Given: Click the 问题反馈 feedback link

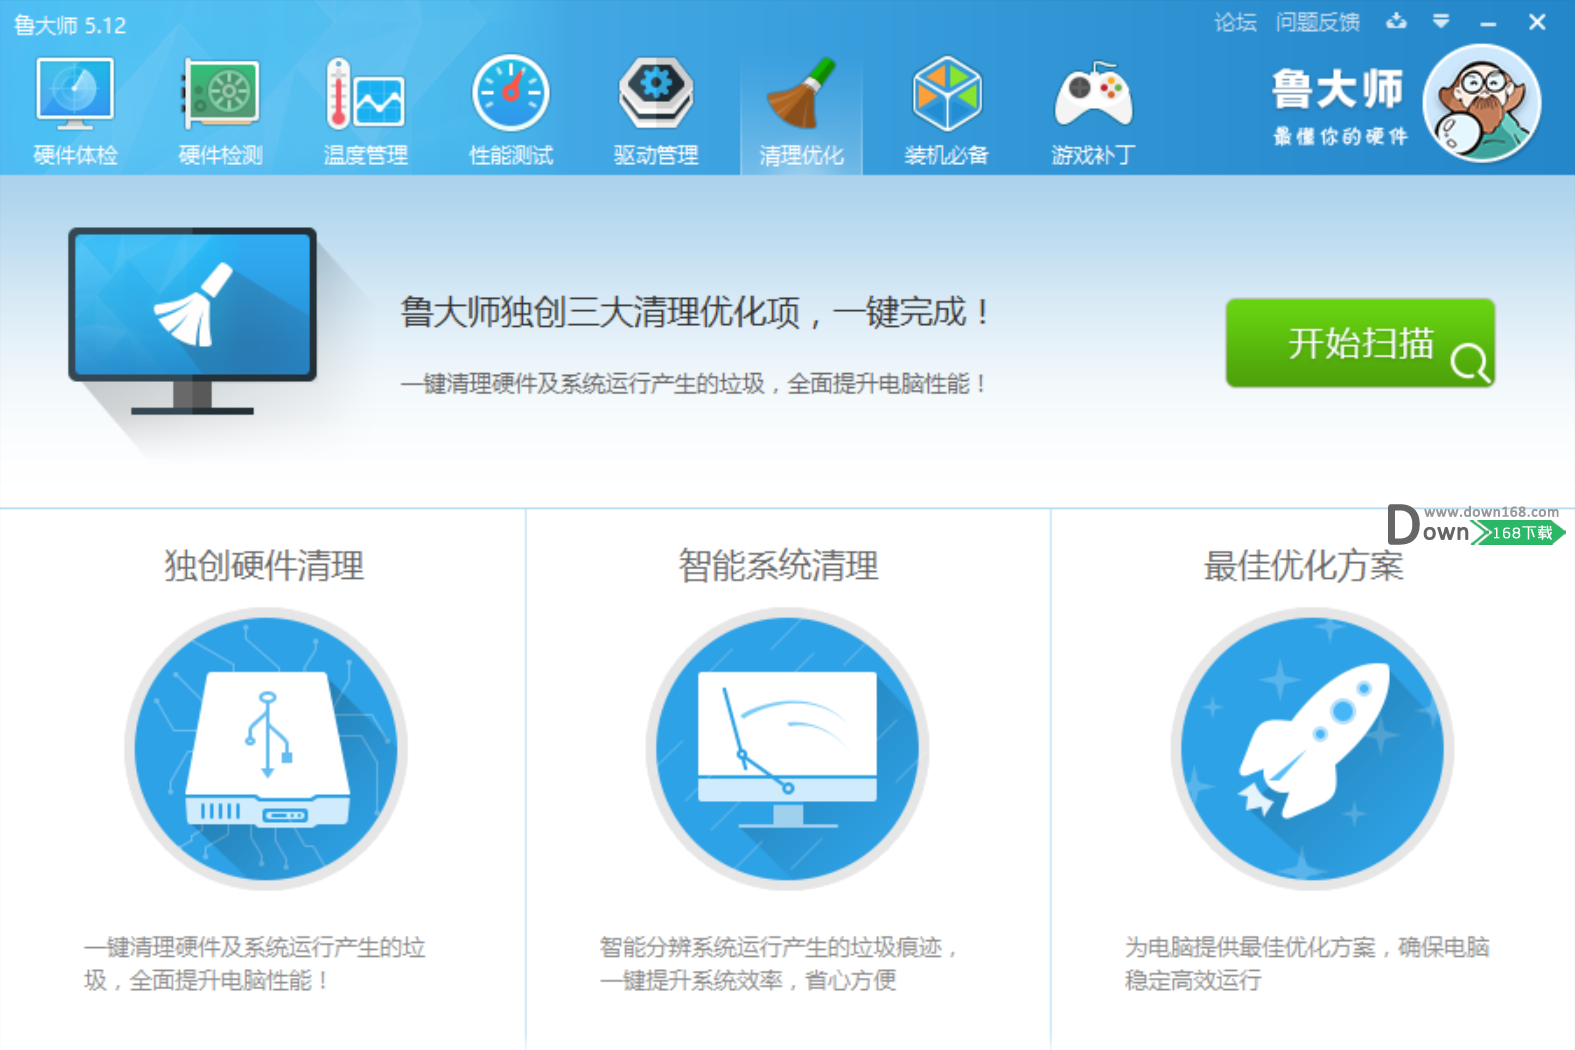Looking at the screenshot, I should coord(1318,22).
